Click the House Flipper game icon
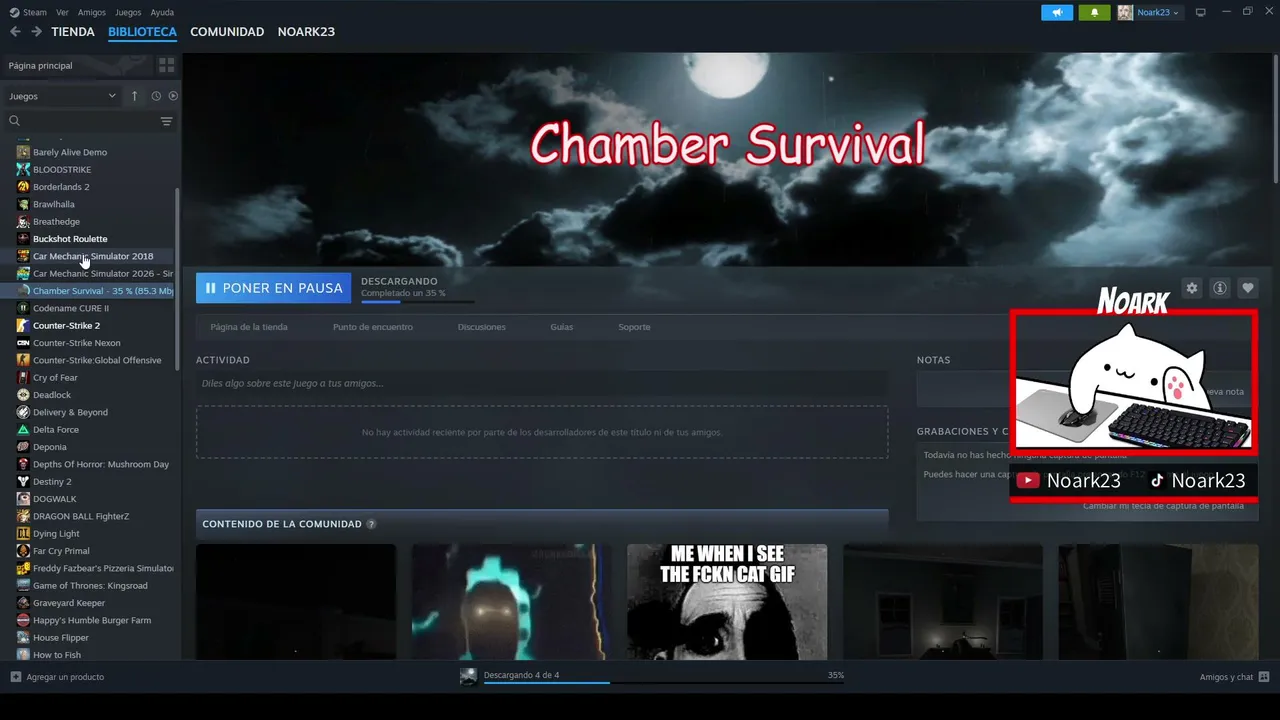Viewport: 1280px width, 720px height. (23, 637)
